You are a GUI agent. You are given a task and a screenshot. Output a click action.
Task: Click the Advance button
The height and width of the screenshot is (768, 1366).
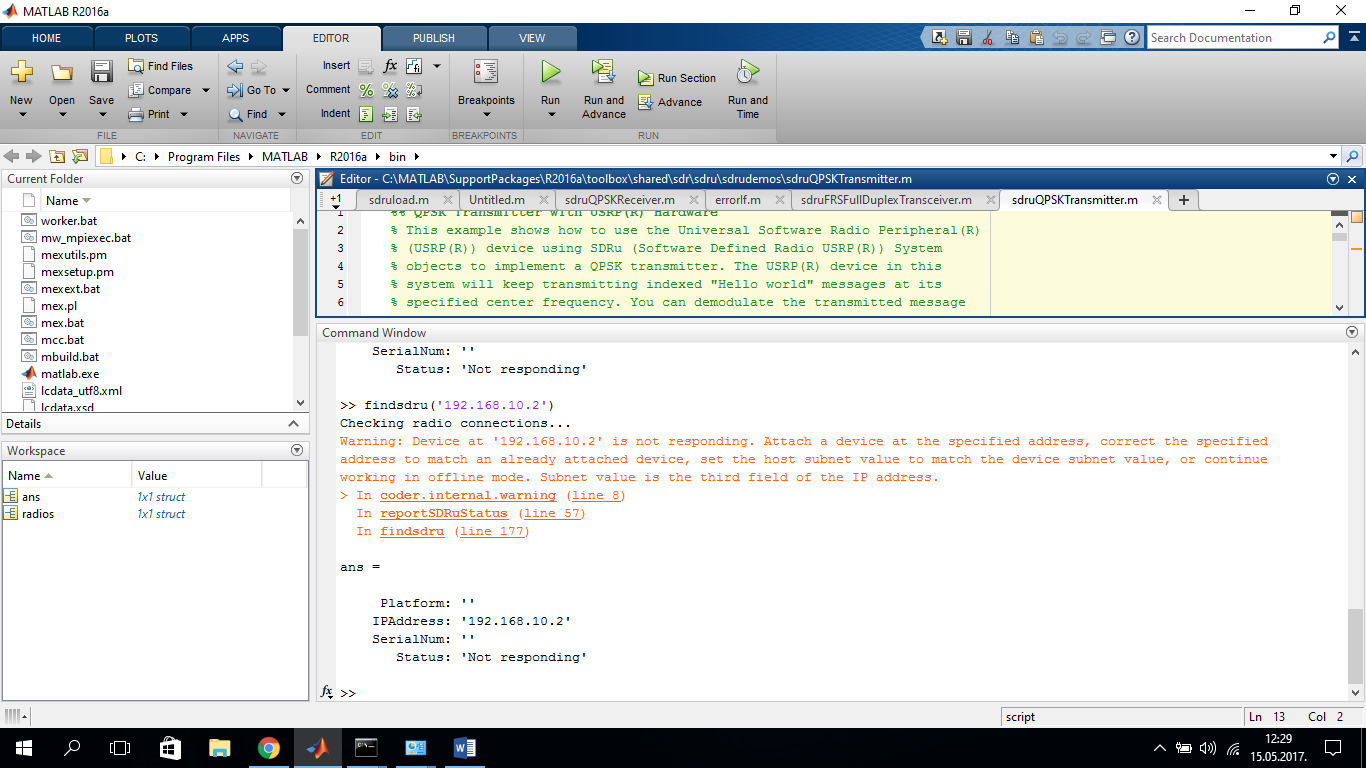point(669,102)
